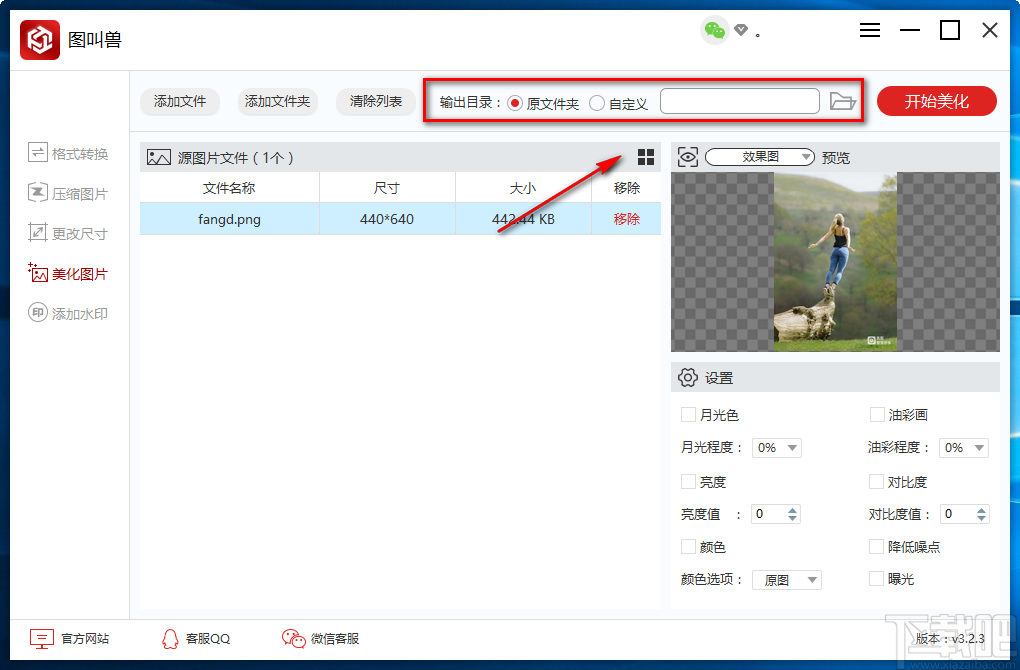This screenshot has width=1020, height=670.
Task: Click the source image files picture icon
Action: [159, 157]
